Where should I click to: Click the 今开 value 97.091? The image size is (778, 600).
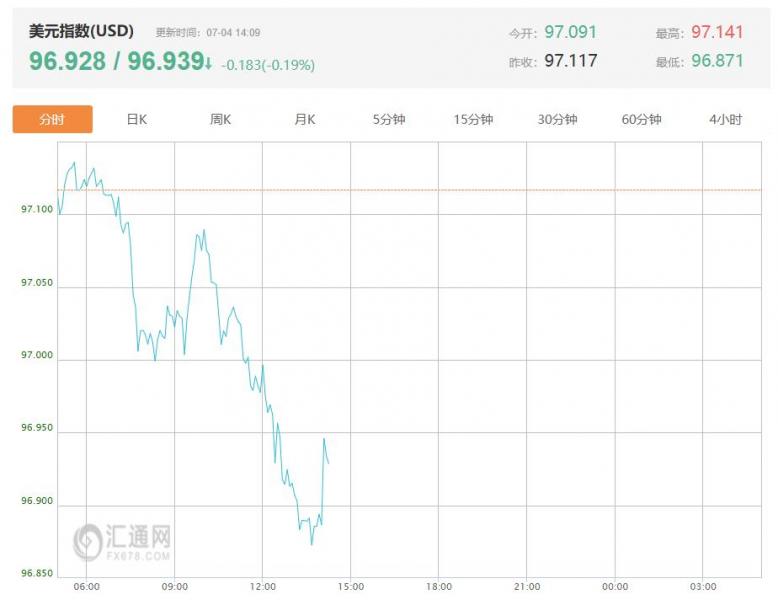[570, 32]
